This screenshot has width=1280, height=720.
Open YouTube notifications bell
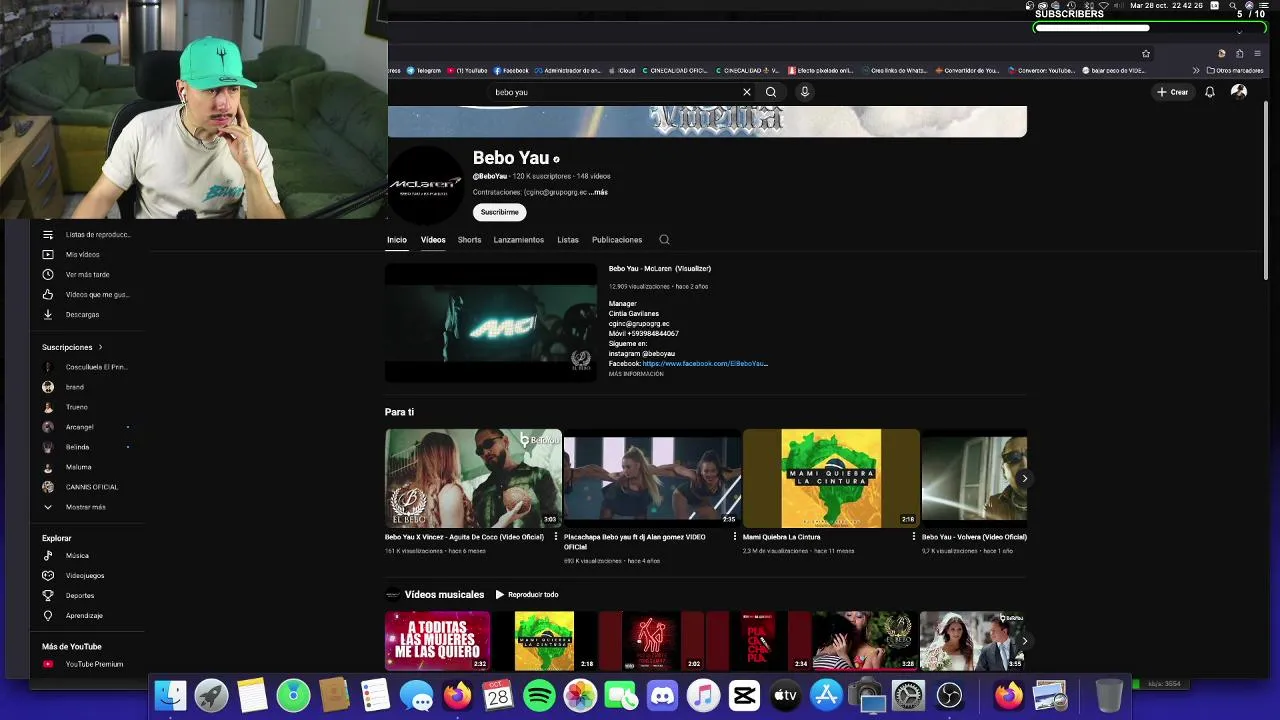coord(1210,92)
